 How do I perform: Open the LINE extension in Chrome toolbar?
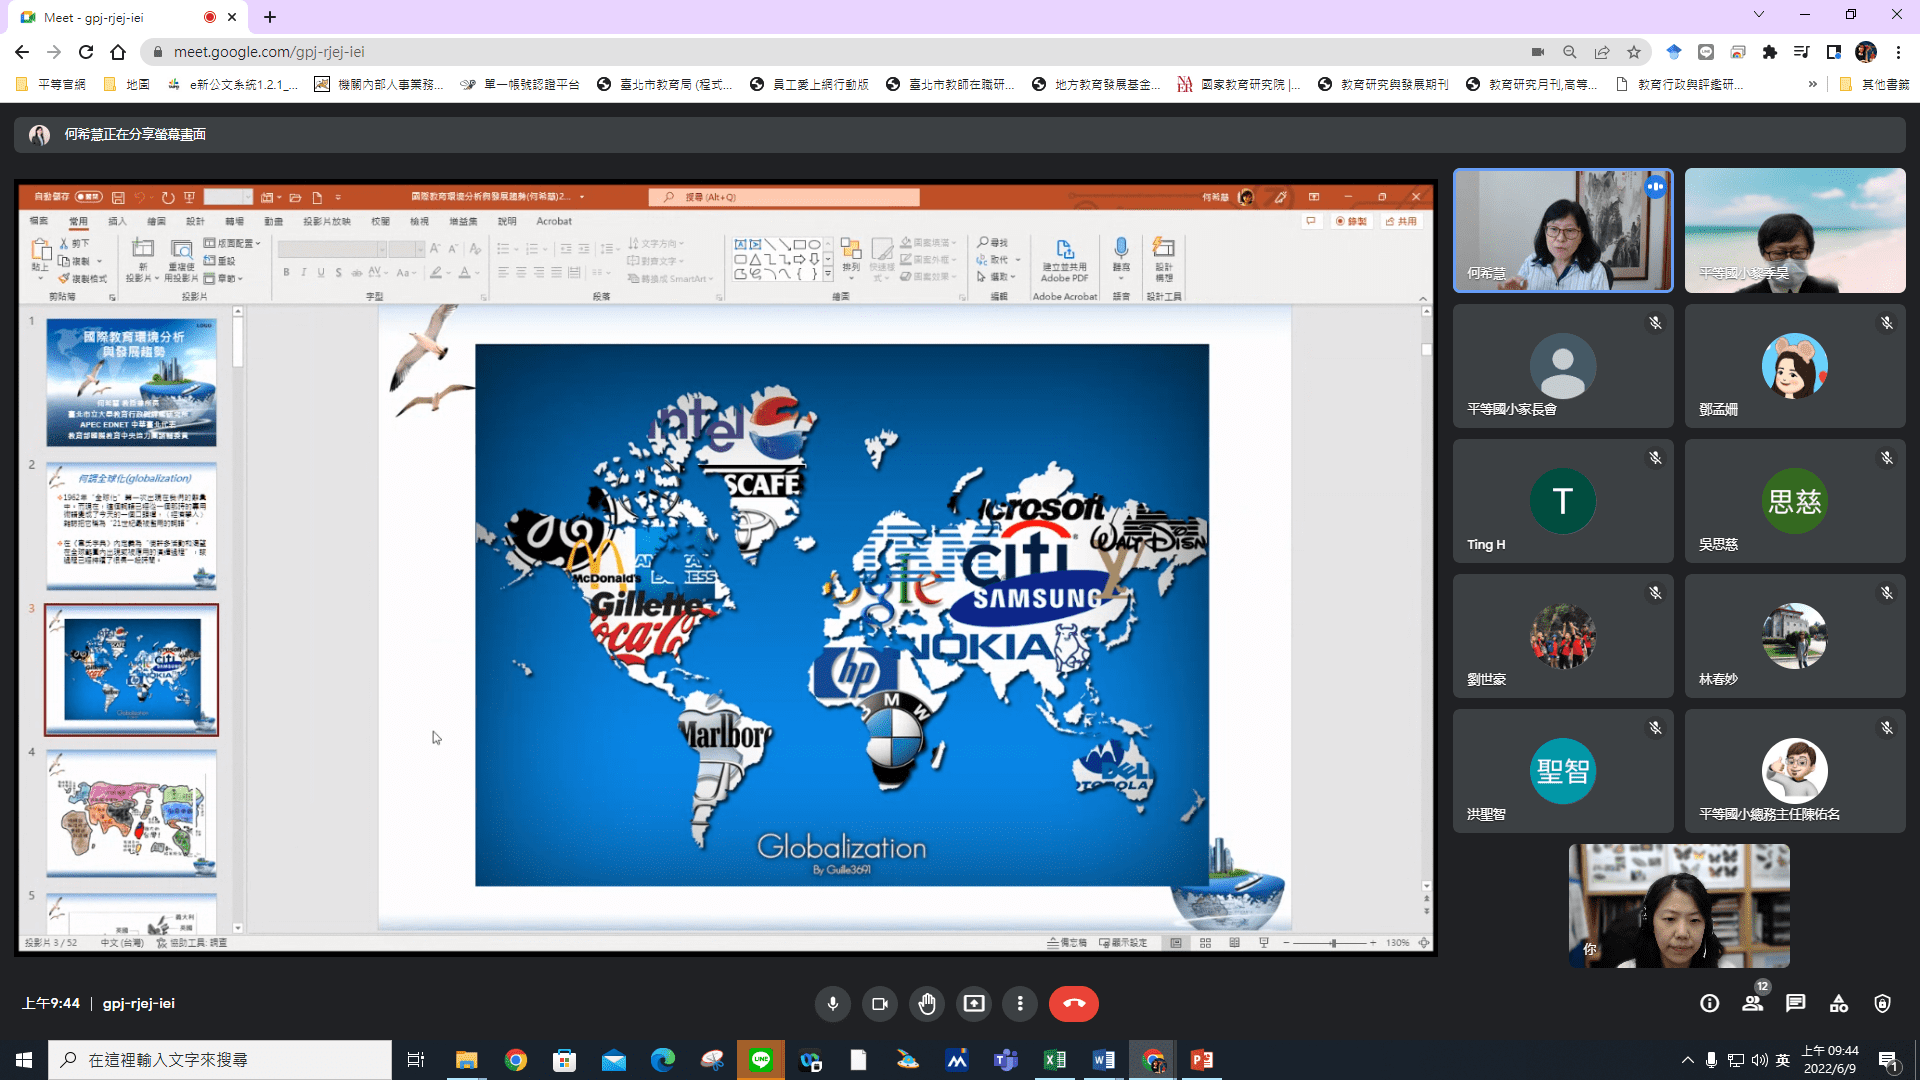[1706, 52]
